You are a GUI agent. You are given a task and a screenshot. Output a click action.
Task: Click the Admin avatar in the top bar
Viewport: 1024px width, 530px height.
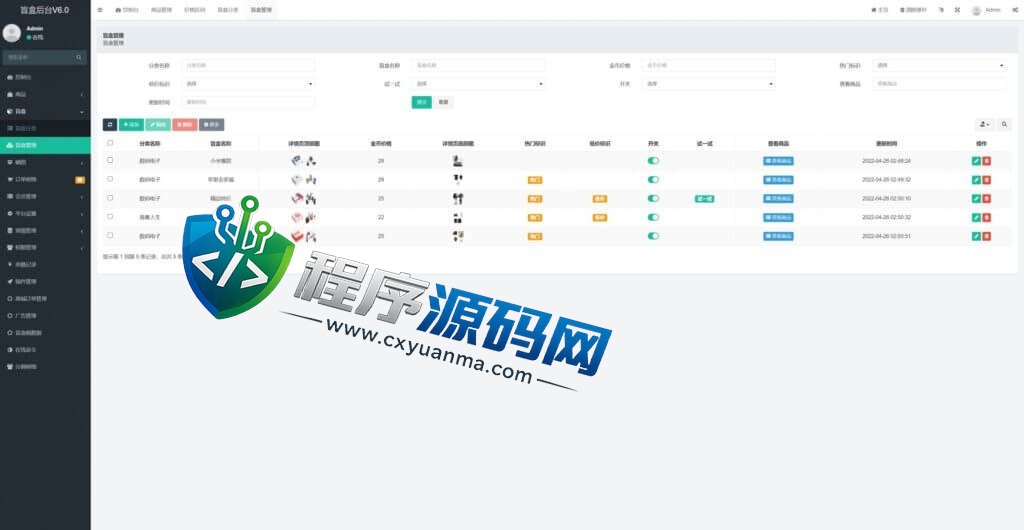[x=976, y=10]
